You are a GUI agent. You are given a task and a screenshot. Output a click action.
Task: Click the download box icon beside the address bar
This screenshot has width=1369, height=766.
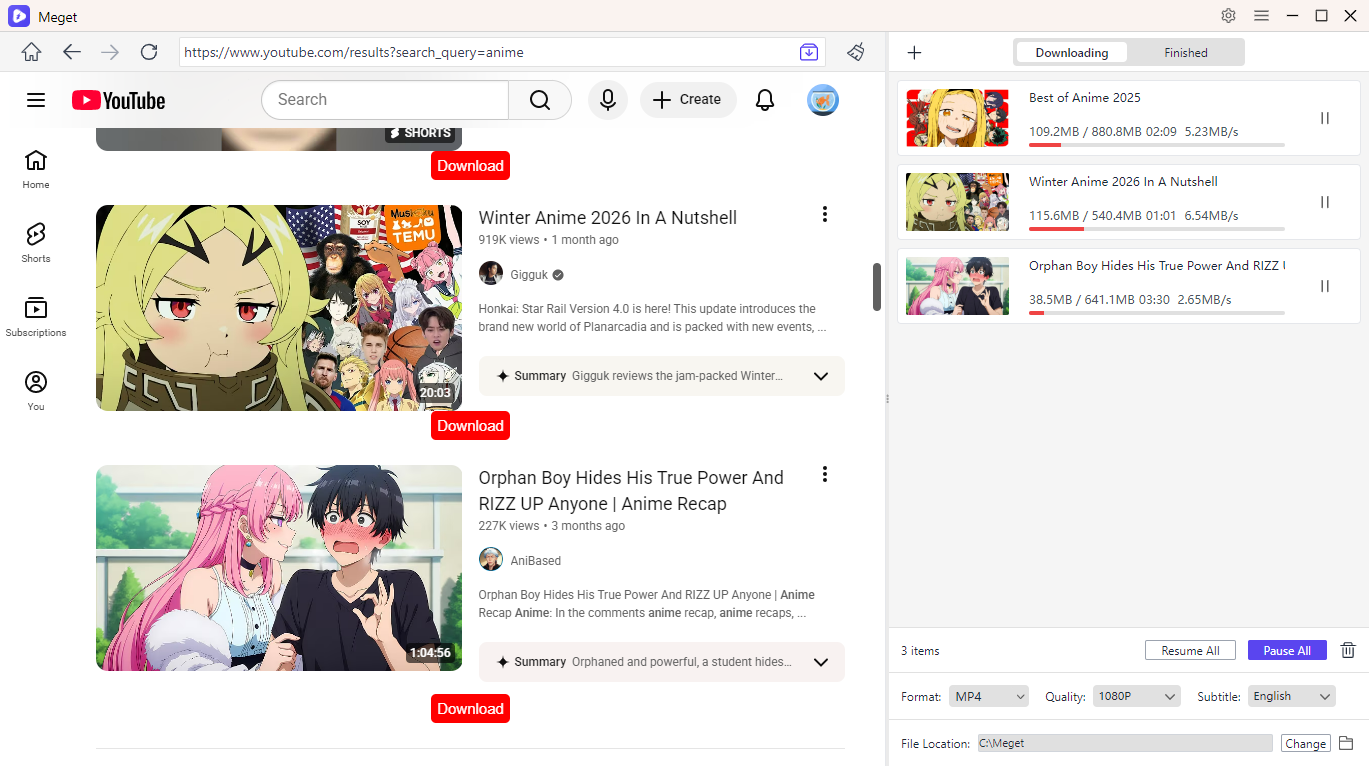click(x=808, y=52)
